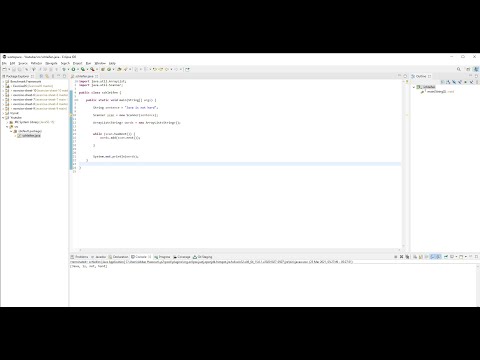
Task: Click the Open Perspective icon
Action: (468, 69)
